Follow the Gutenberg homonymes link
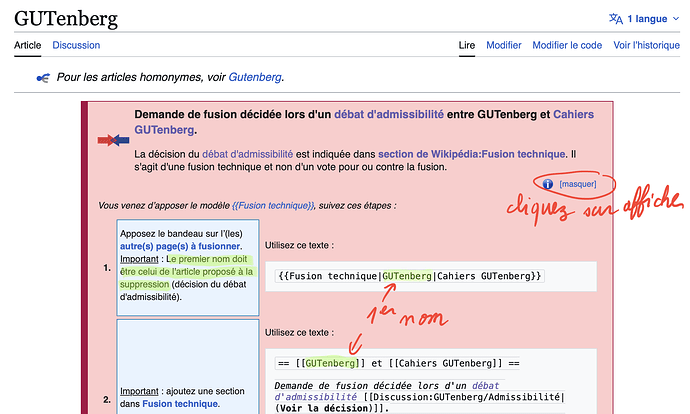Viewport: 690px width, 414px height. click(x=255, y=77)
